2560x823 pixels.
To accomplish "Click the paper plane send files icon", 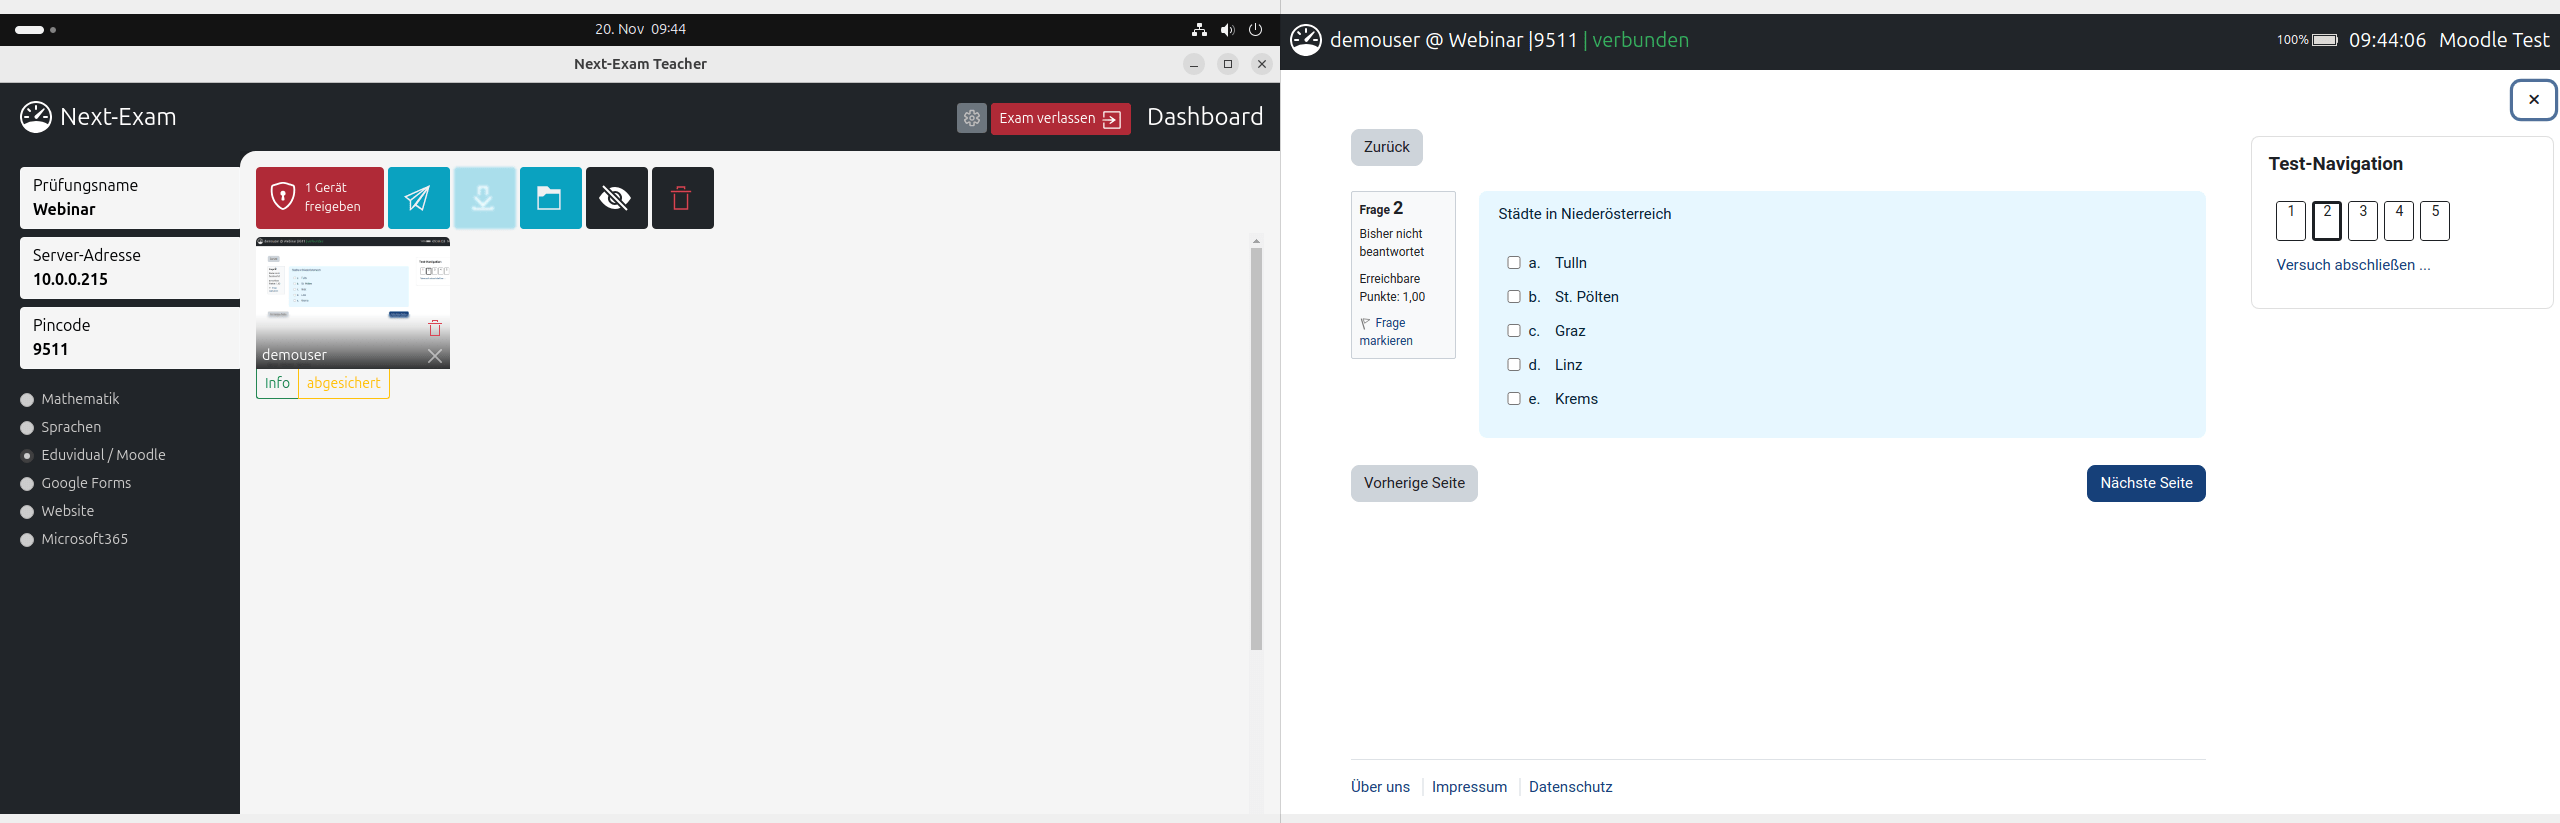I will tap(418, 198).
